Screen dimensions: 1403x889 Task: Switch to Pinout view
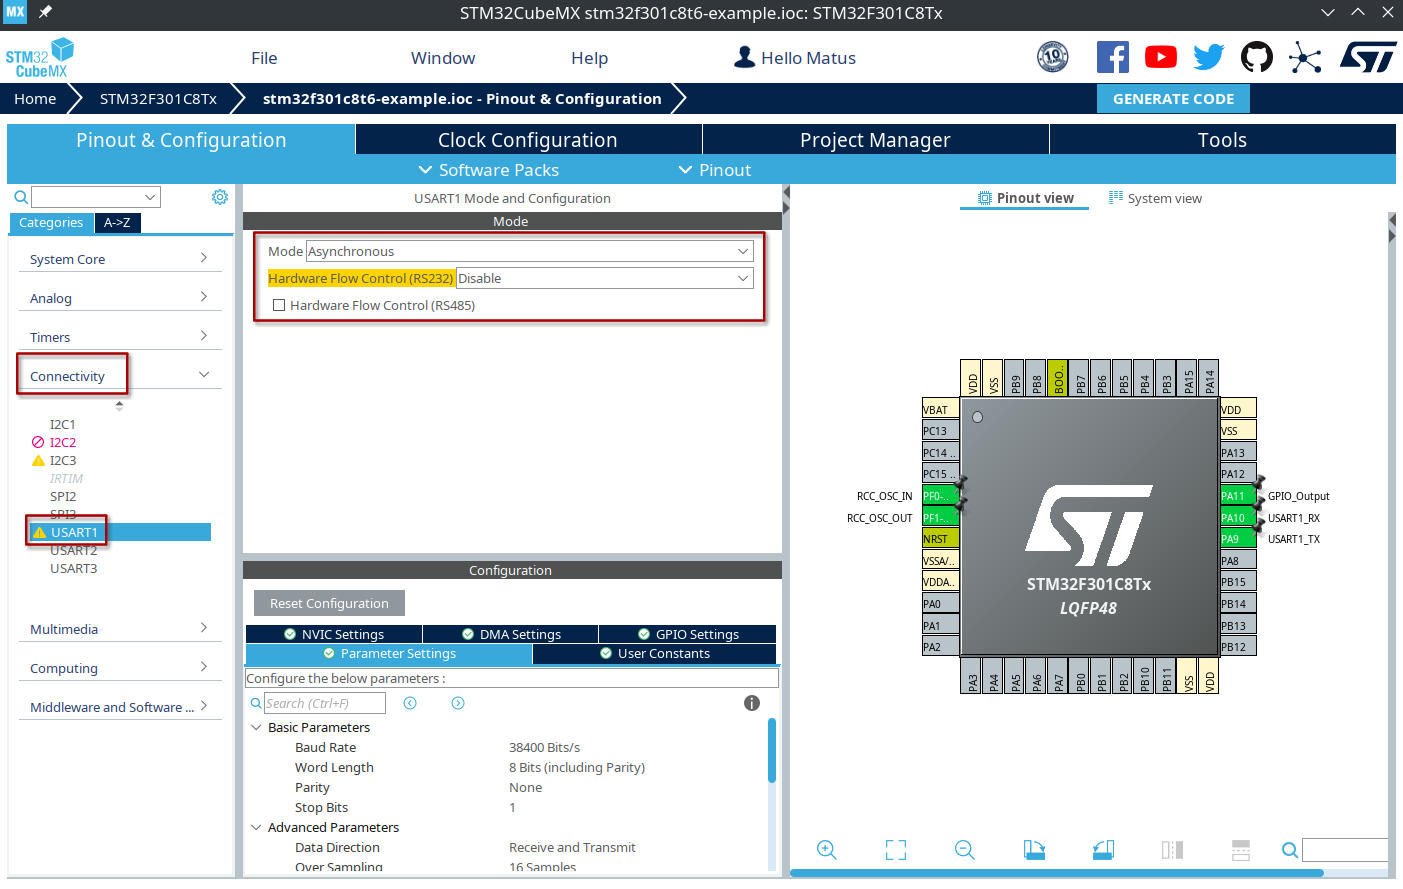coord(1024,197)
